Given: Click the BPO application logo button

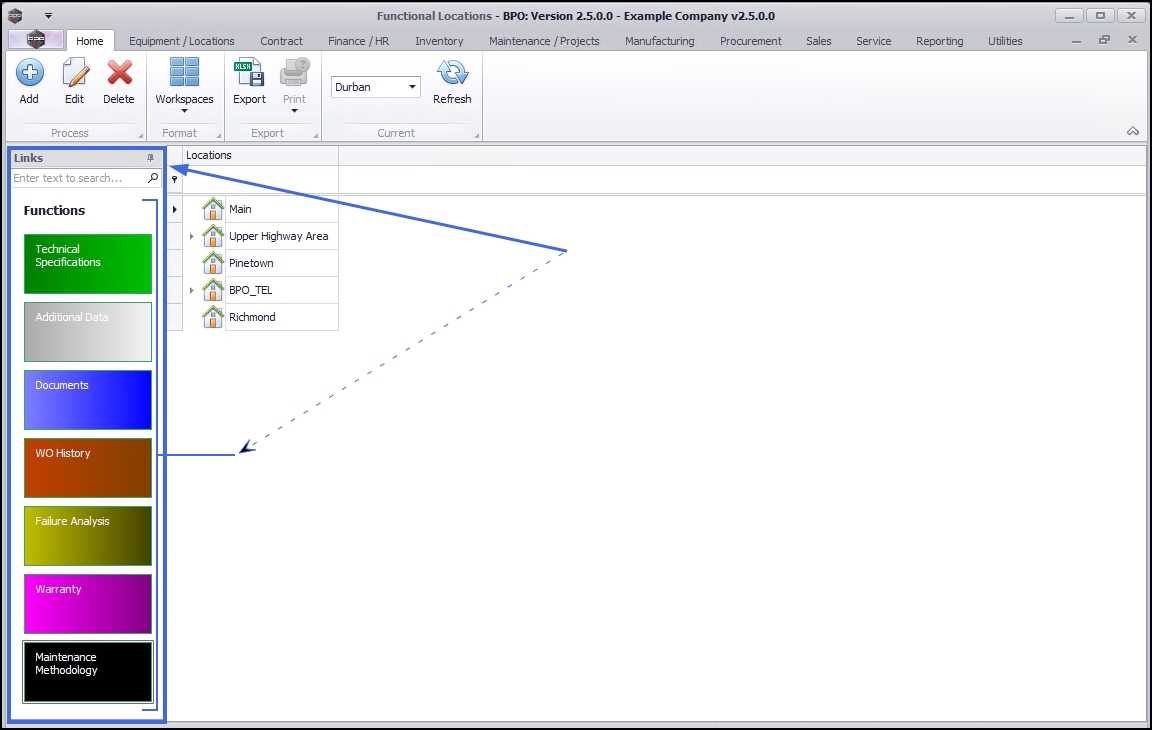Looking at the screenshot, I should [35, 40].
